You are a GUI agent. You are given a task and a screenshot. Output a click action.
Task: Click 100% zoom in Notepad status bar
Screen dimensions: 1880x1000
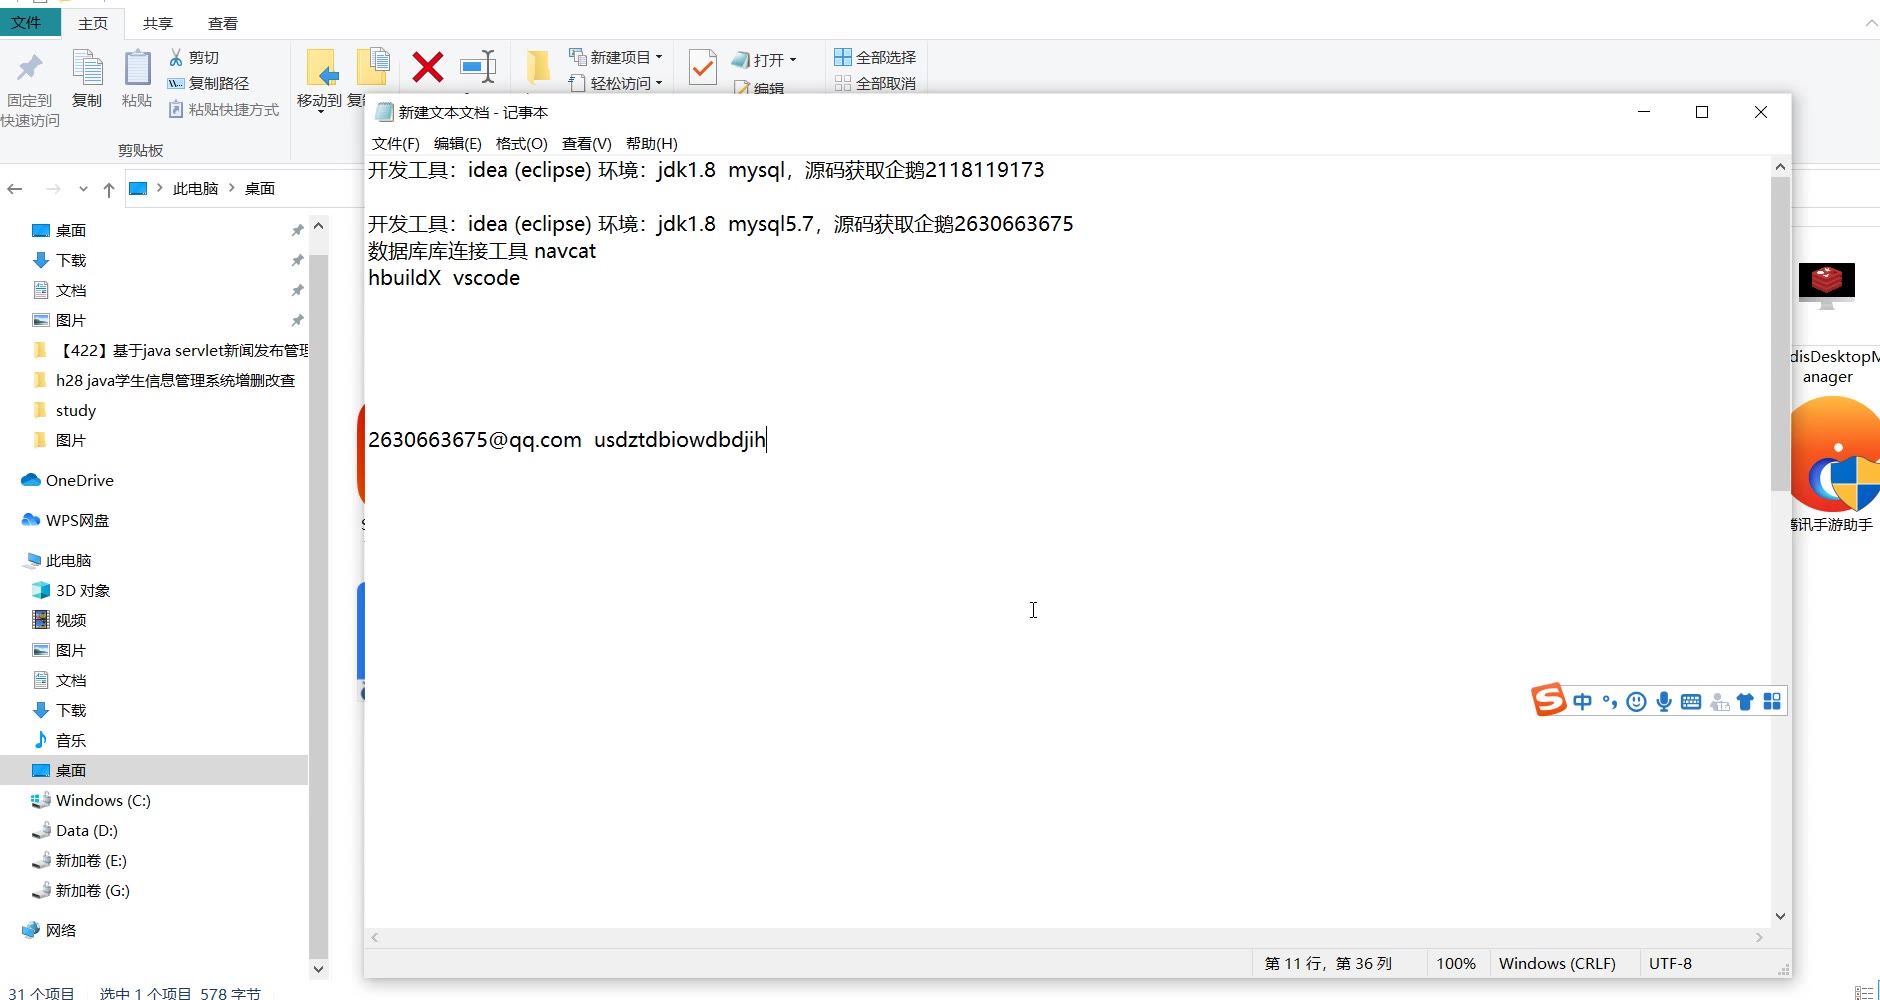tap(1456, 963)
